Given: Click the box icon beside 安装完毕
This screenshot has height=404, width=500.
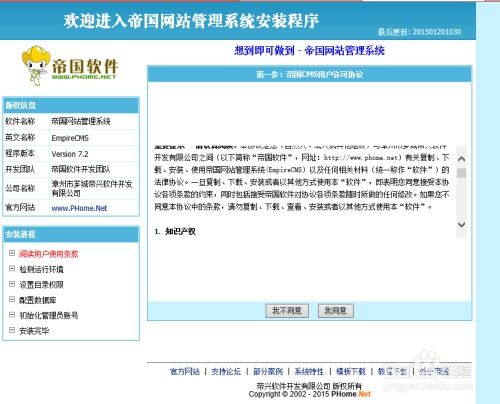Looking at the screenshot, I should pyautogui.click(x=12, y=330).
